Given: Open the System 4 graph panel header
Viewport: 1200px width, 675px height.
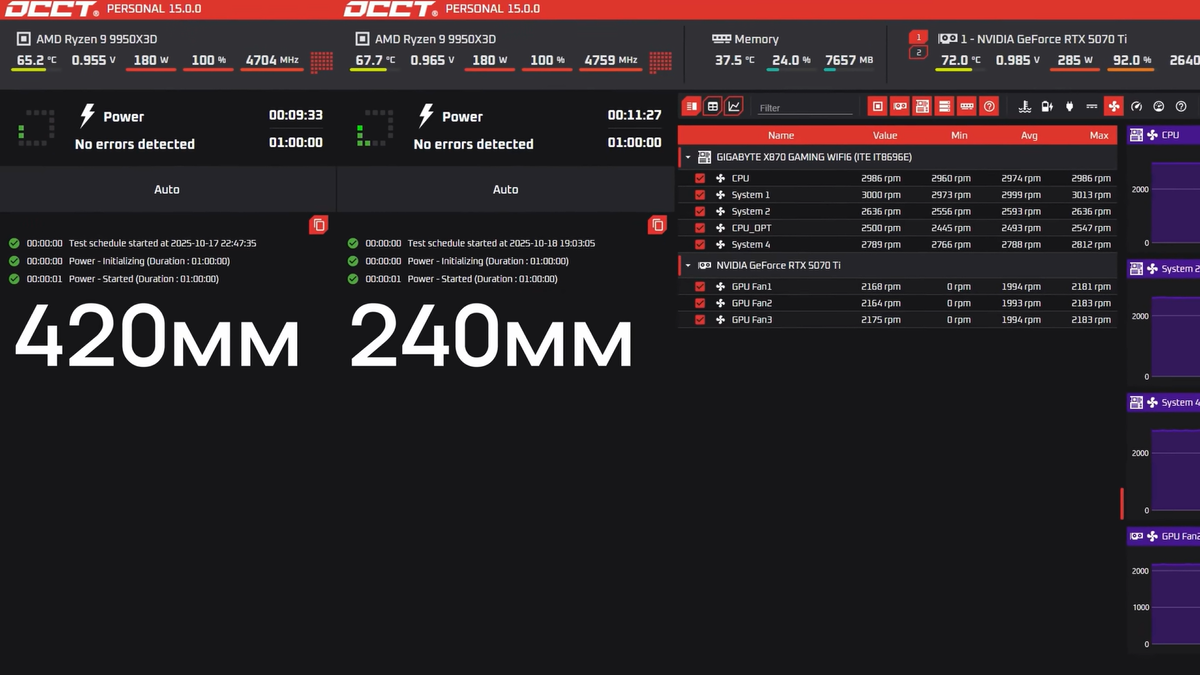Looking at the screenshot, I should coord(1164,402).
